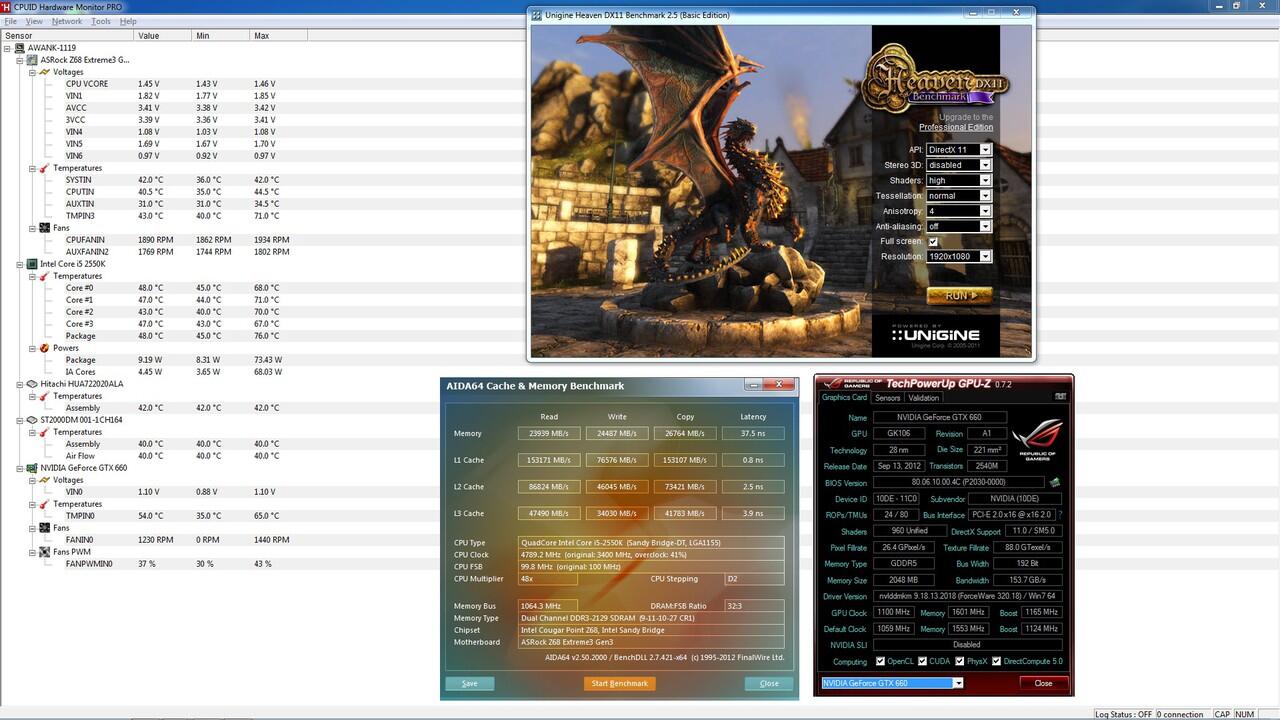Click the Powers flame icon under Intel Core i5
Screen dimensions: 1280x720
click(x=44, y=348)
